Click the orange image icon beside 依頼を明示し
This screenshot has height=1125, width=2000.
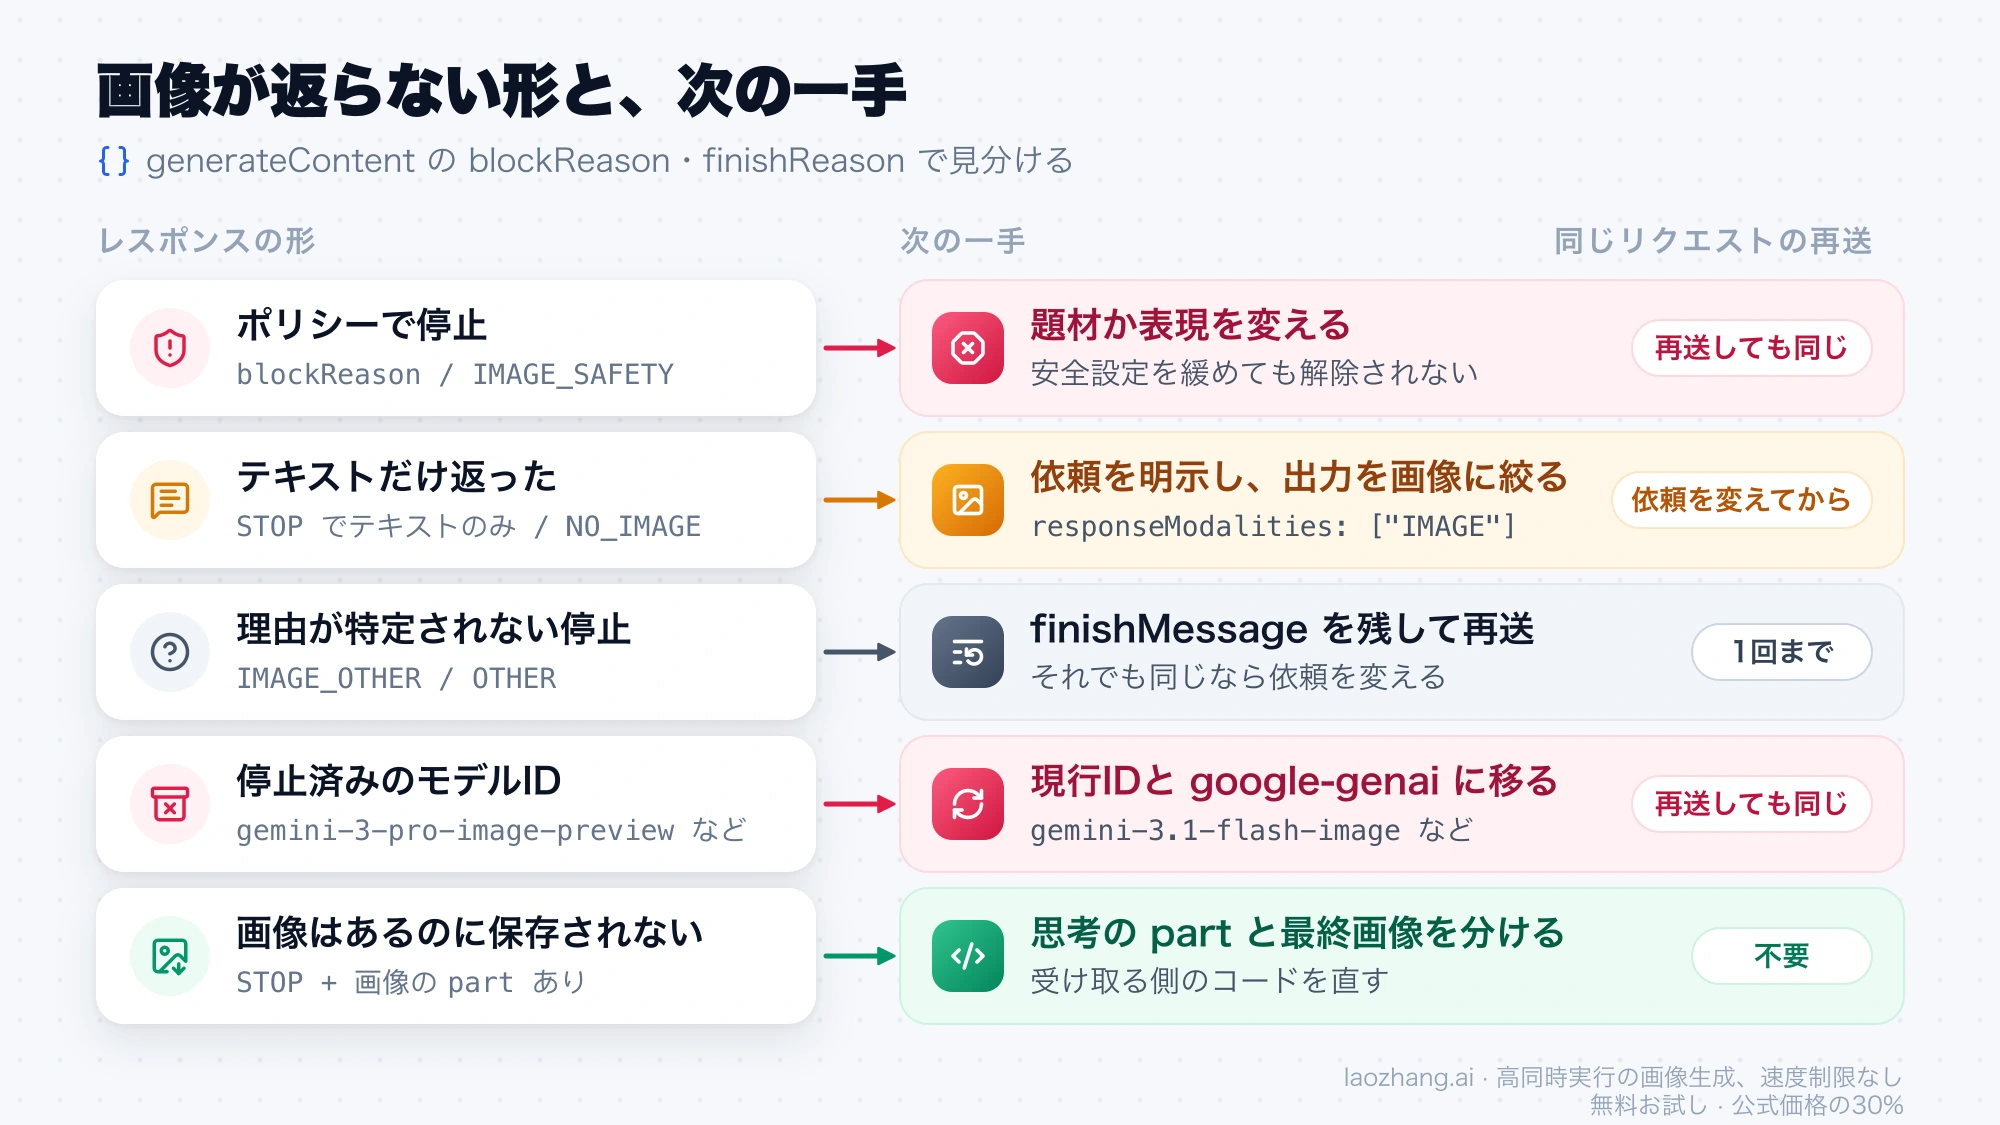tap(968, 500)
